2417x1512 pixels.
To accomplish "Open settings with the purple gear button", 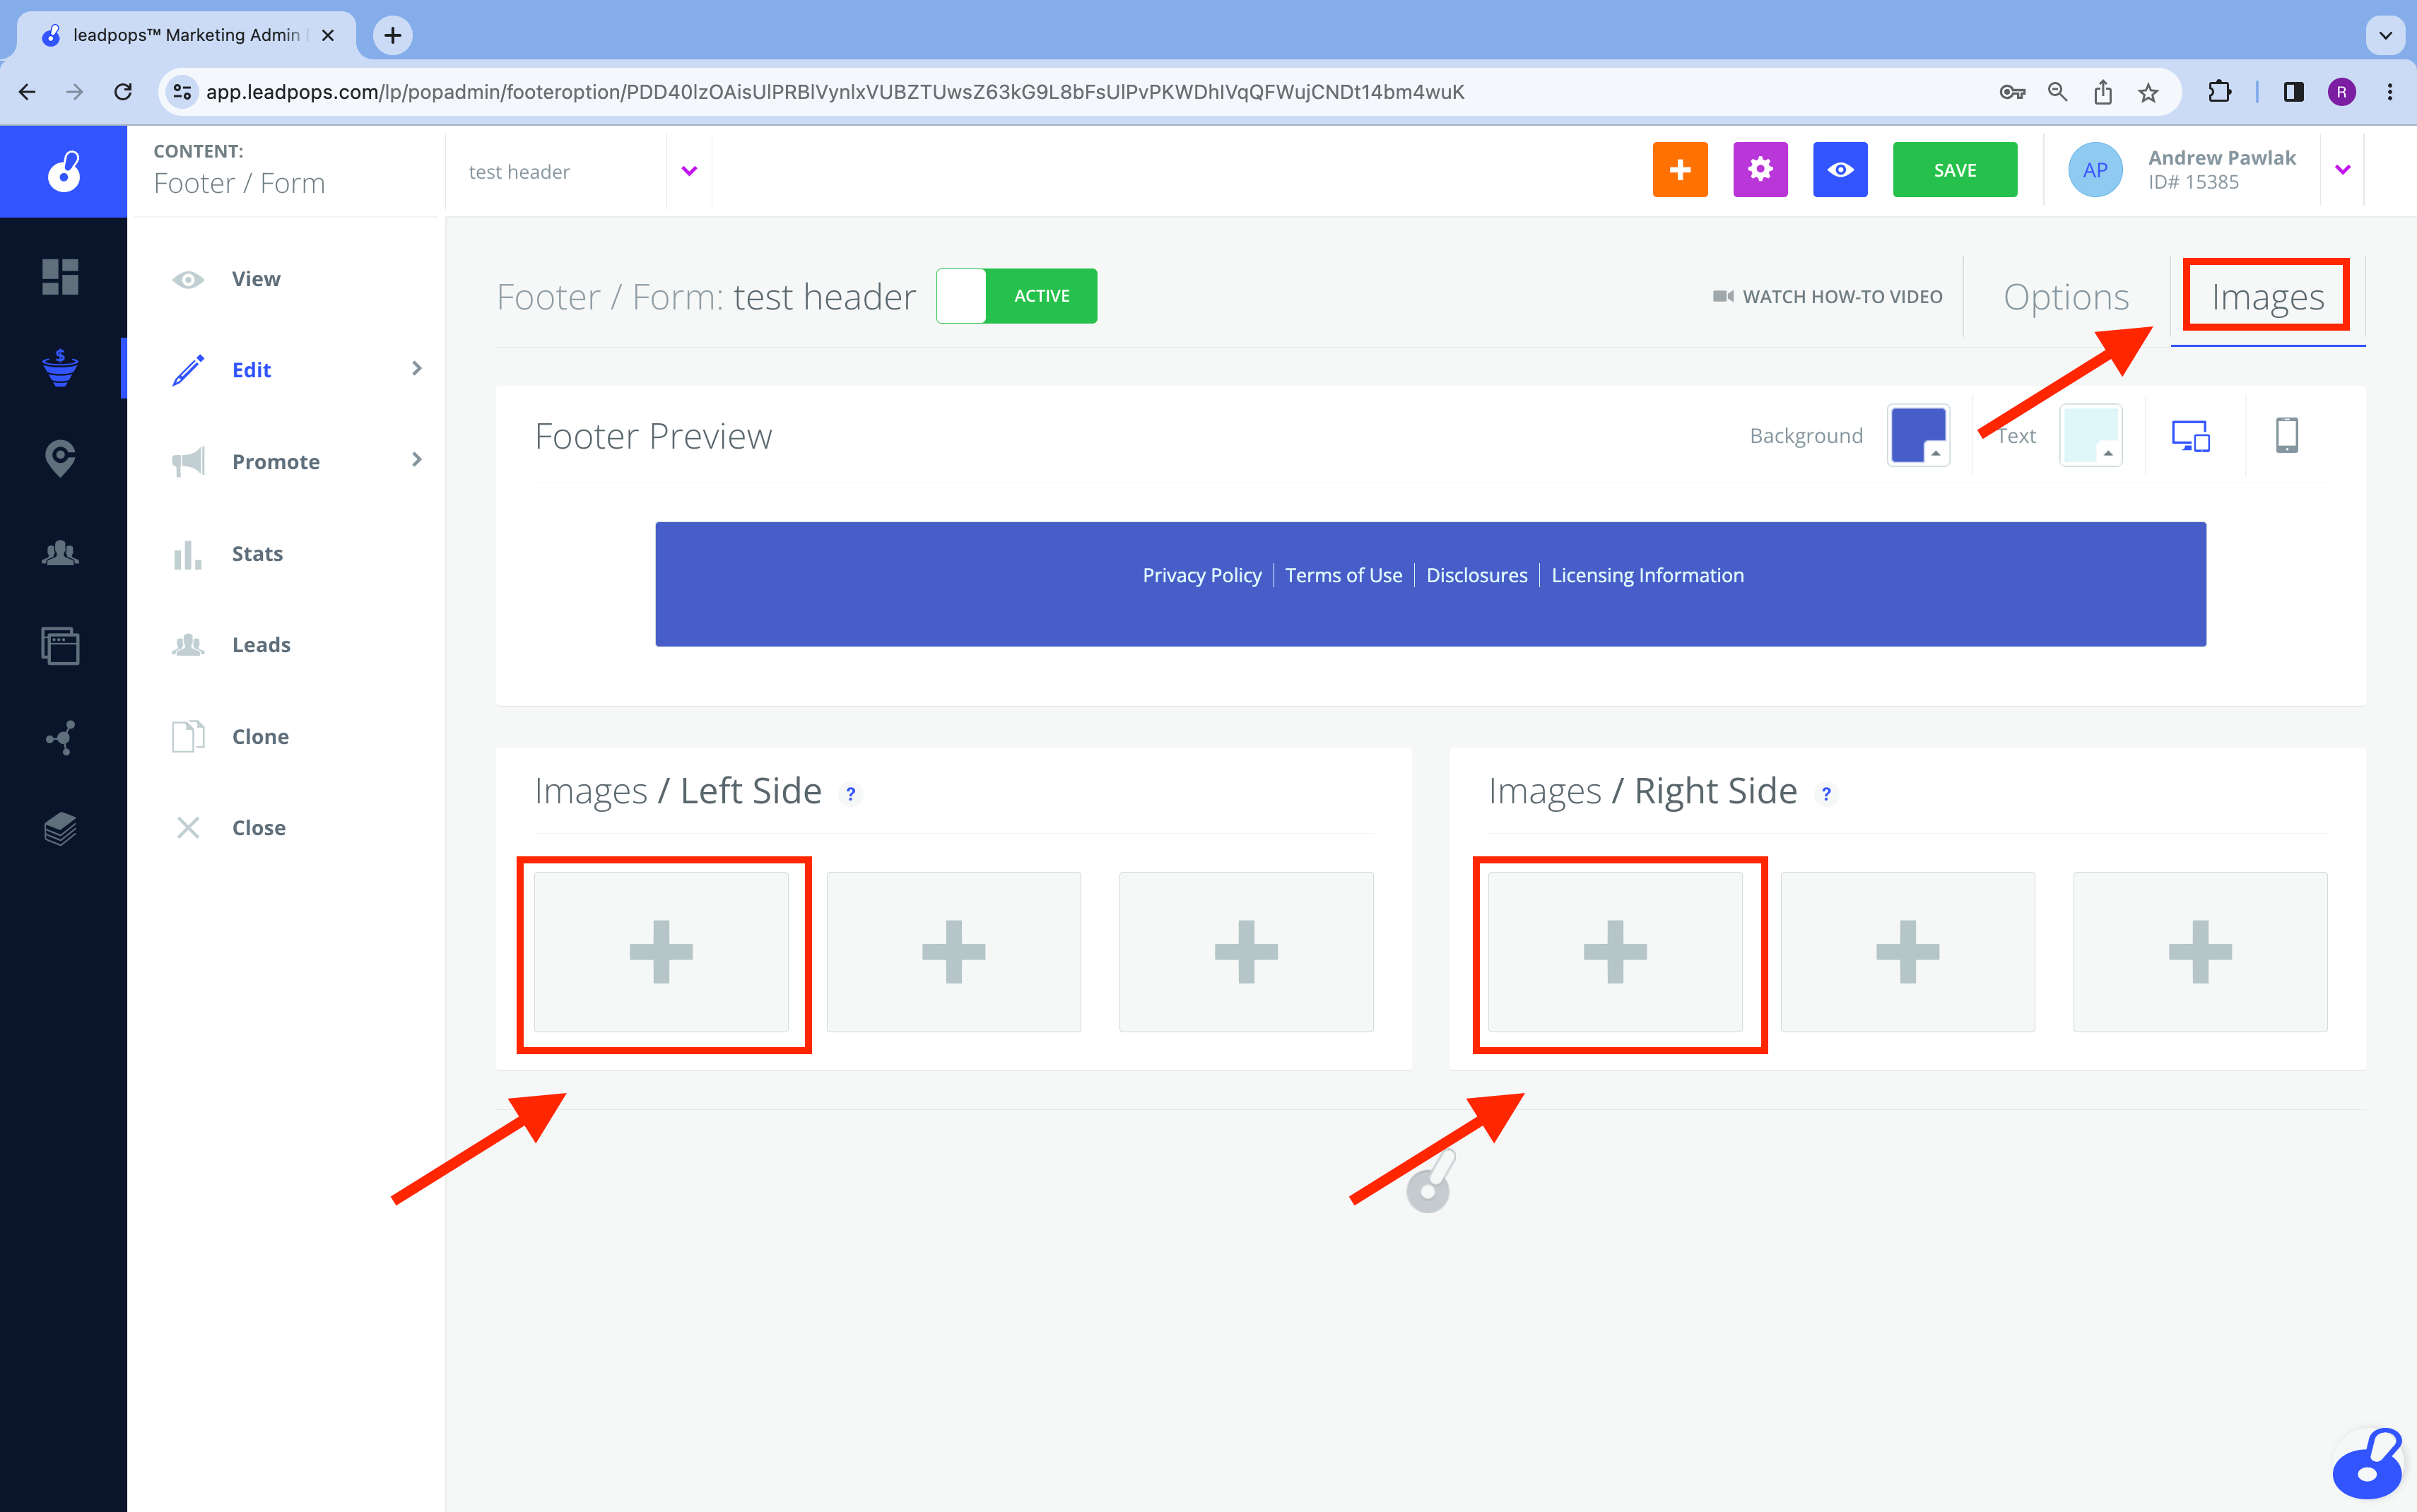I will point(1760,170).
